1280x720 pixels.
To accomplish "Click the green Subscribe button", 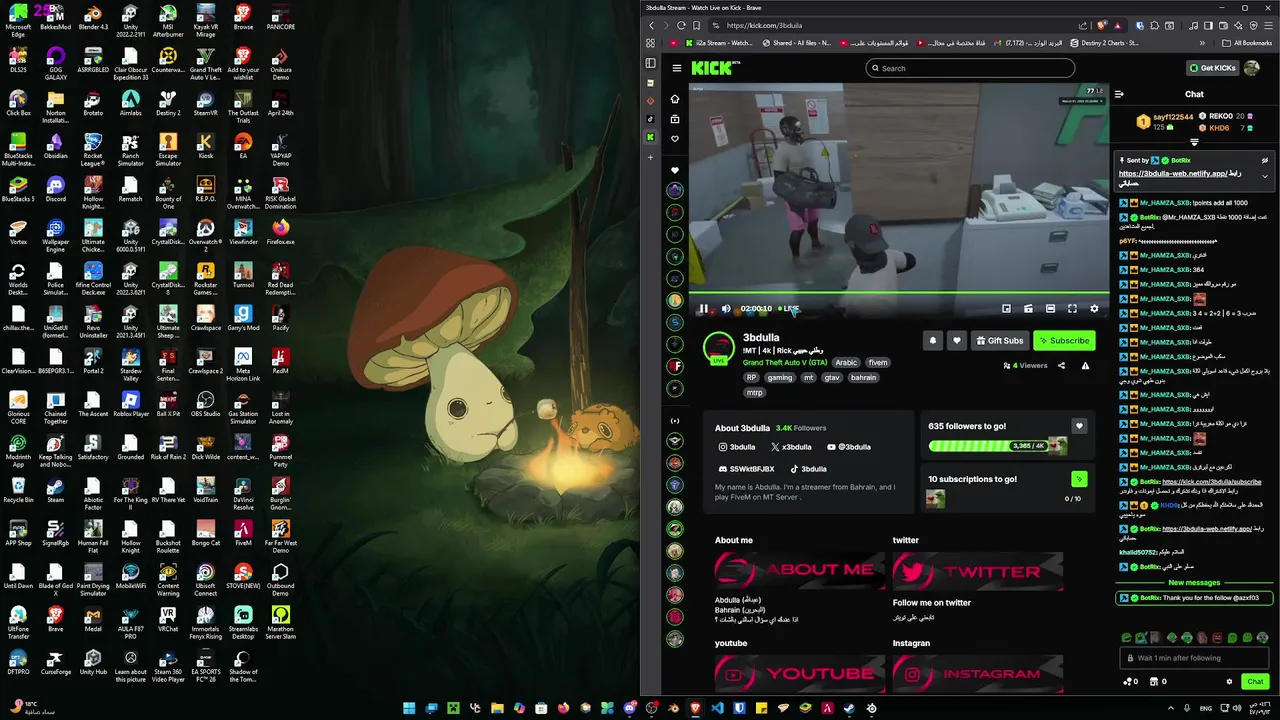I will (1064, 341).
